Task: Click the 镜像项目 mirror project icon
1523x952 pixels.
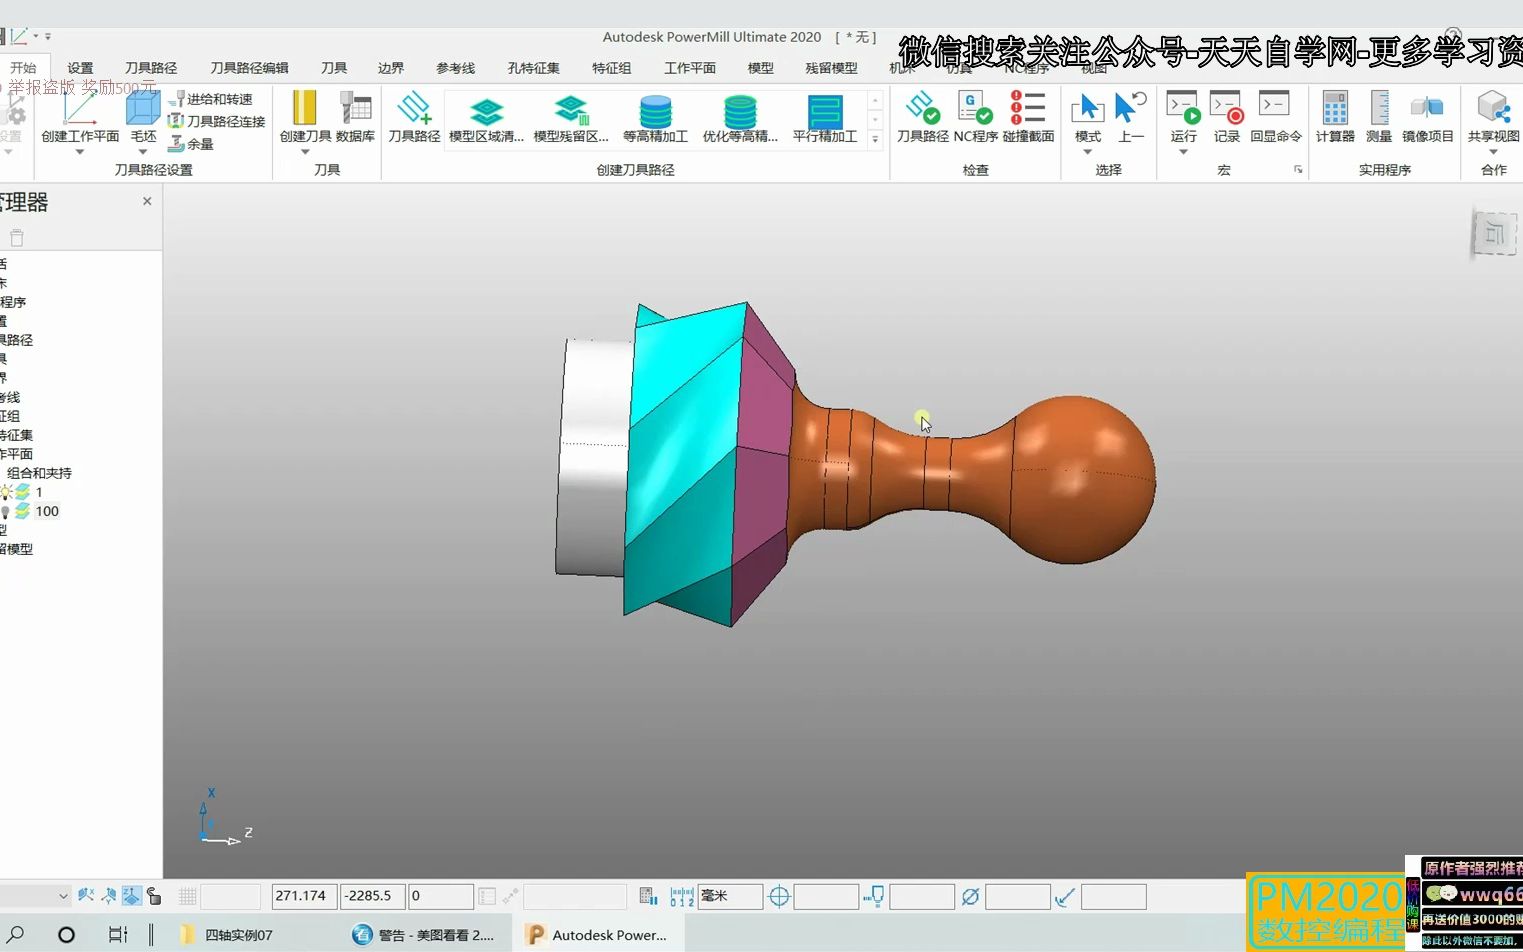Action: point(1427,107)
